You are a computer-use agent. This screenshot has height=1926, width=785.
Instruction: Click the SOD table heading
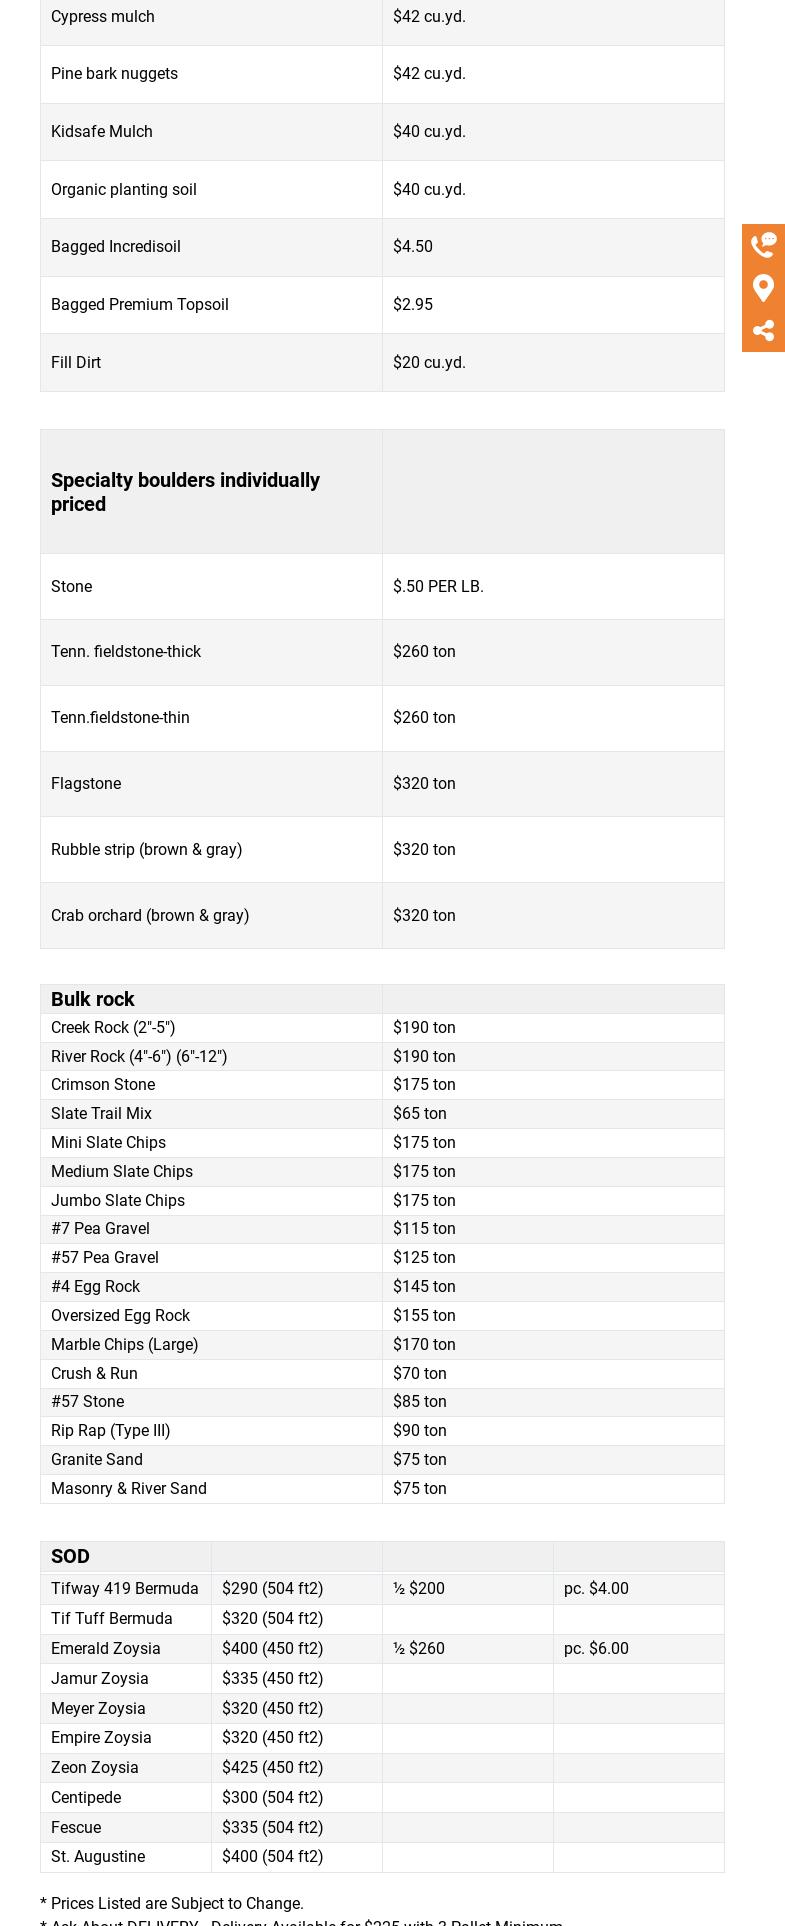click(x=70, y=1556)
